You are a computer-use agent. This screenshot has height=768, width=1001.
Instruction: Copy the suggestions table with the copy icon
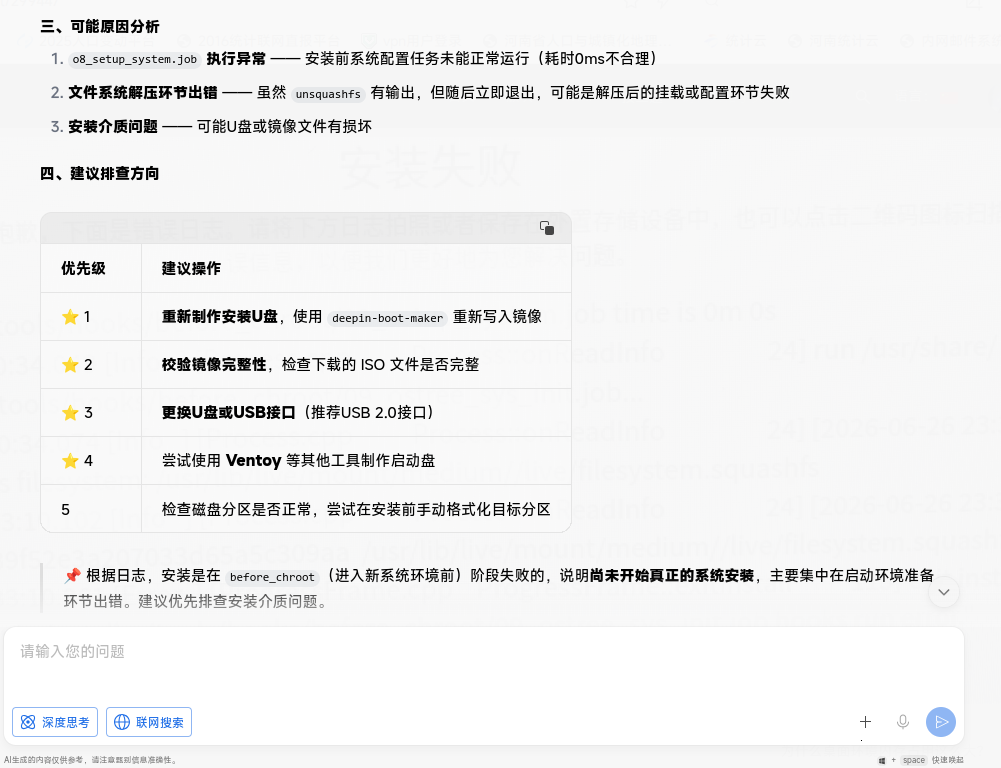(x=546, y=228)
